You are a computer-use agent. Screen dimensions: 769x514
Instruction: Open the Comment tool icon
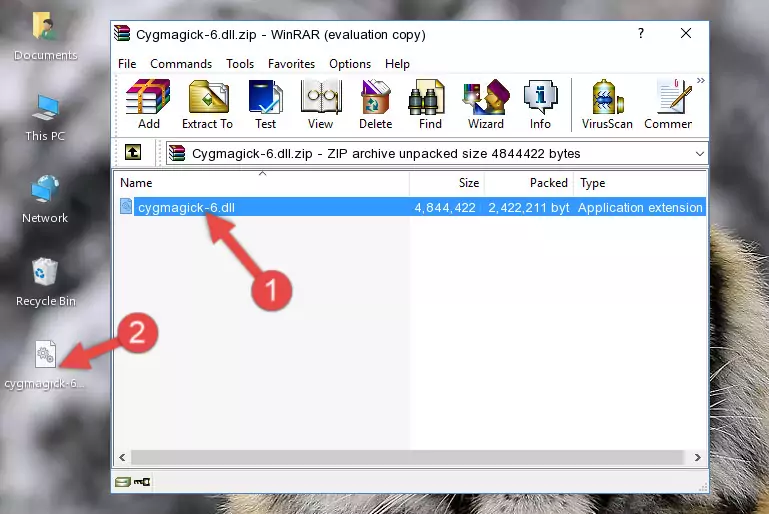[x=668, y=103]
